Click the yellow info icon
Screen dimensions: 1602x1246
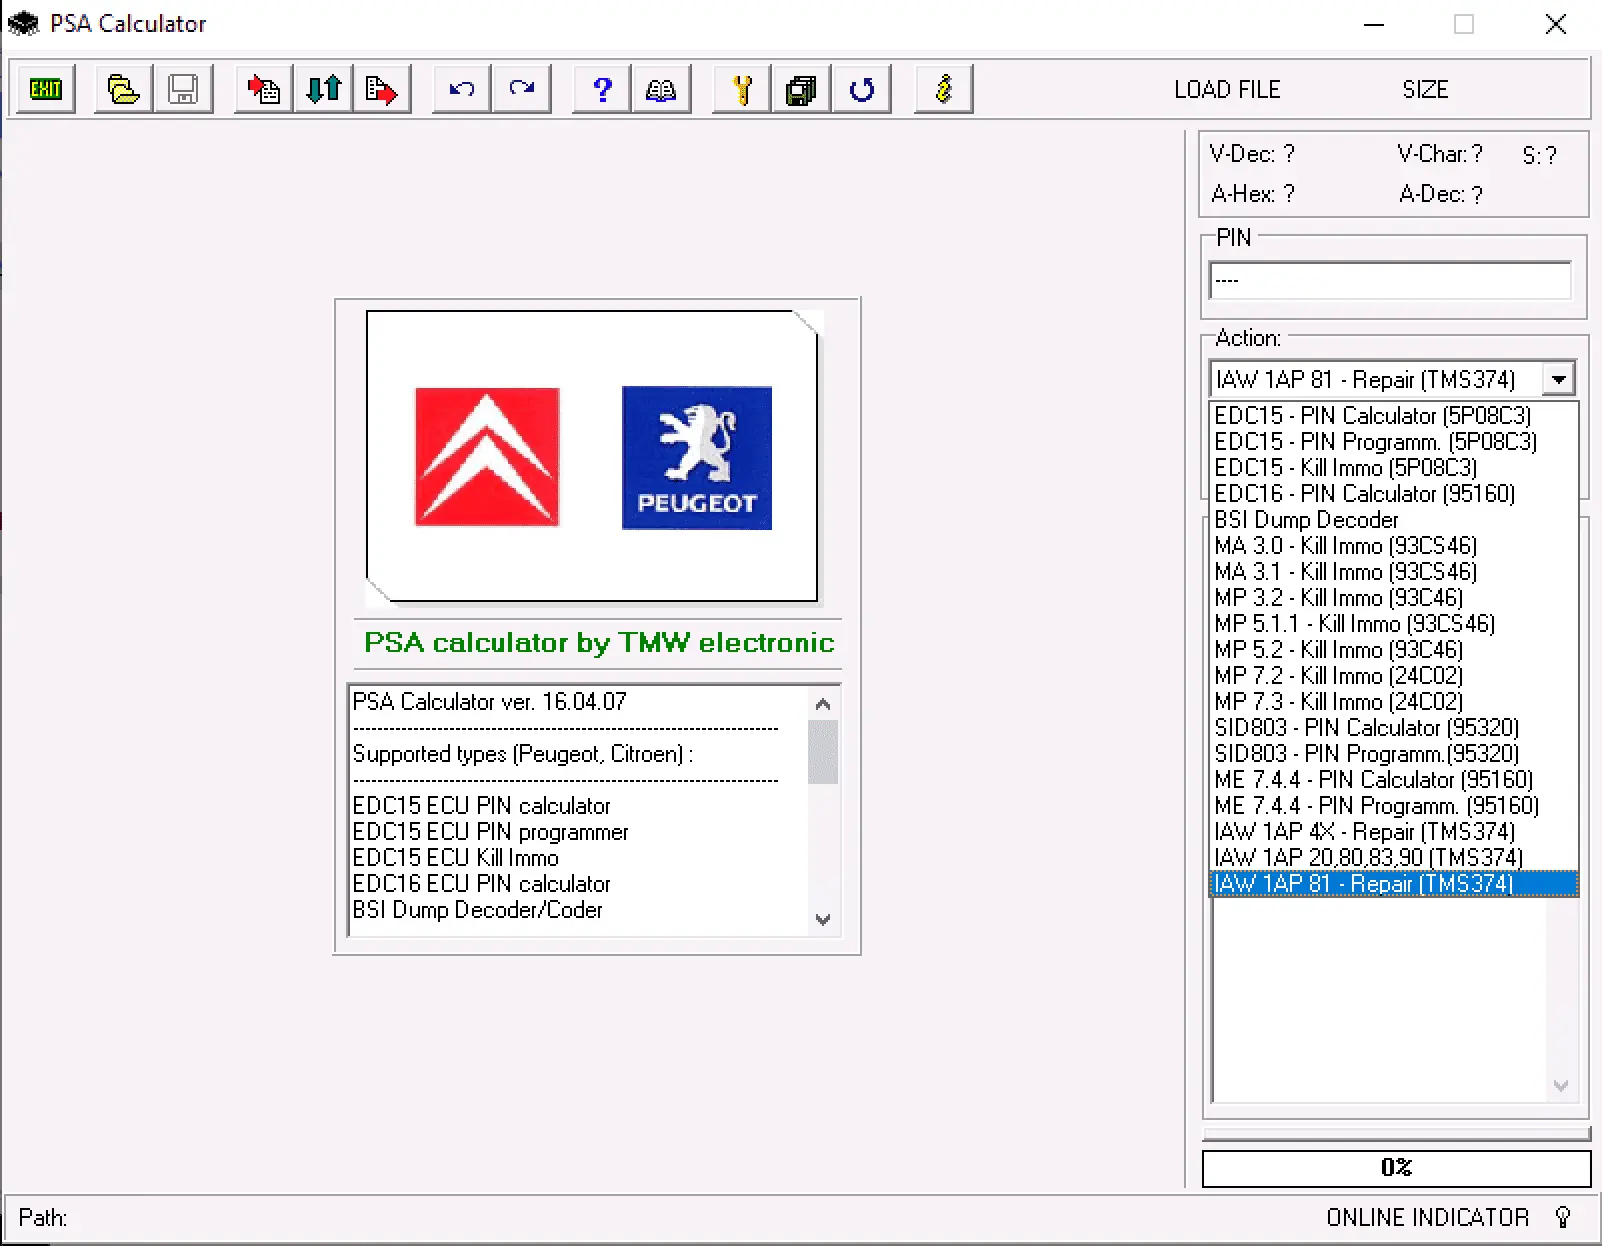(x=944, y=90)
